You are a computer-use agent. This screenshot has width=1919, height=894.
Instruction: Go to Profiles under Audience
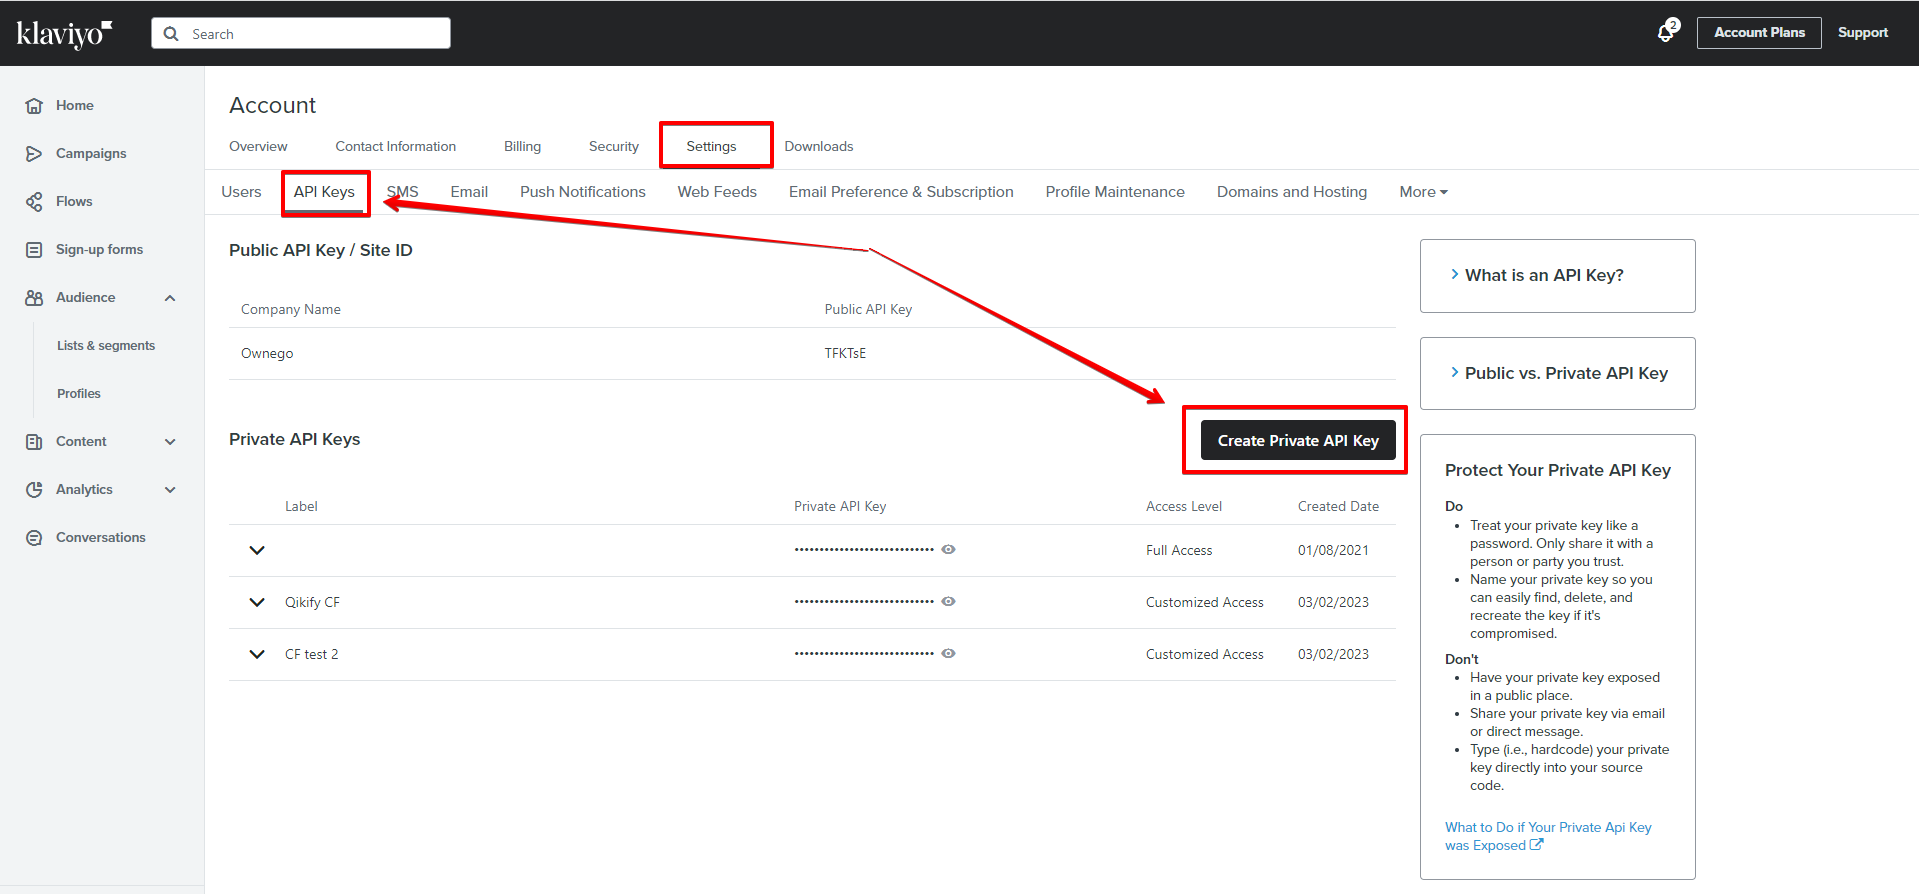79,394
